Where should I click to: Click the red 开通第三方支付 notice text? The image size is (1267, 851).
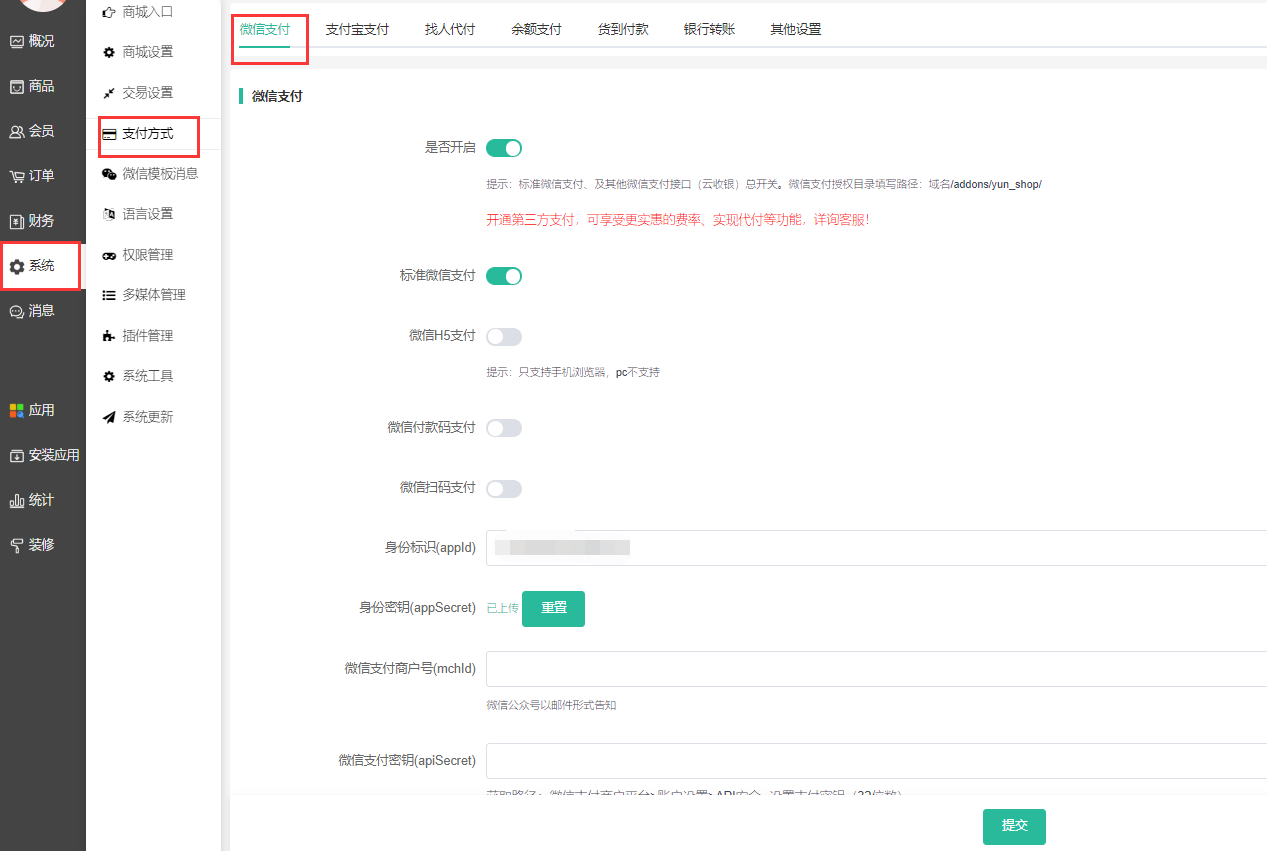[678, 220]
